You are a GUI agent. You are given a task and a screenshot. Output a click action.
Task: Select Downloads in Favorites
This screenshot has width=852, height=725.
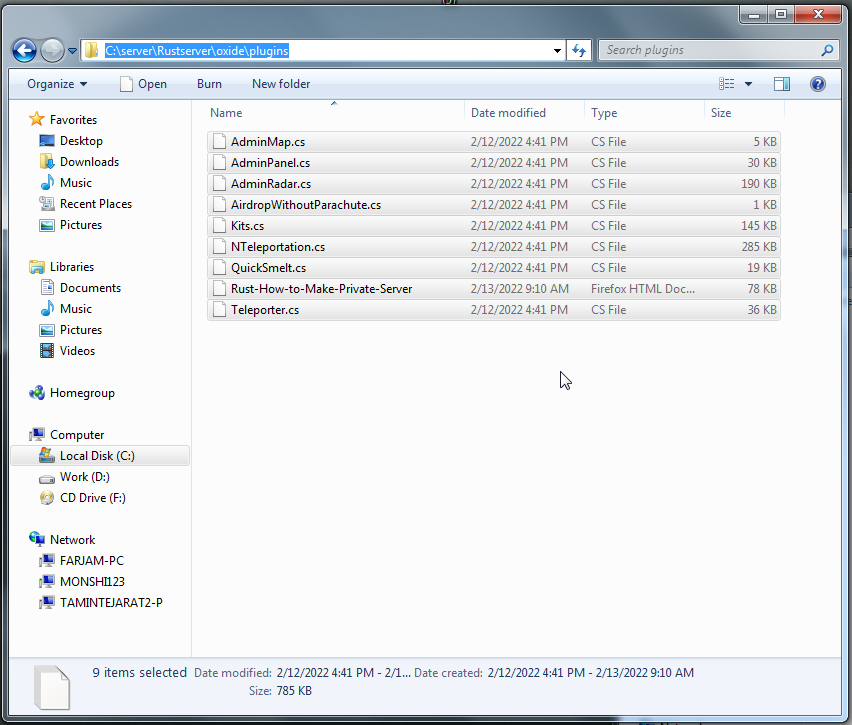[89, 162]
